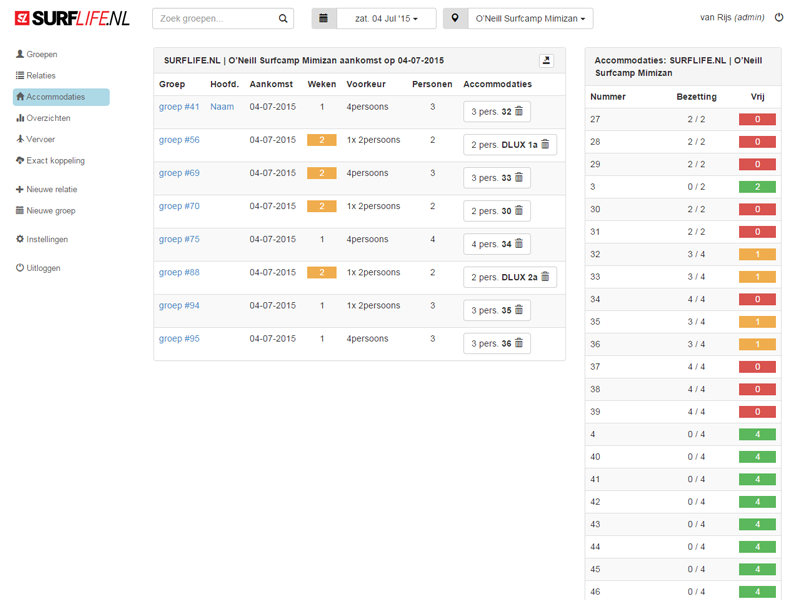Screen dimensions: 800x600
Task: Delete DLUX 2a assignment trash icon
Action: [x=545, y=277]
